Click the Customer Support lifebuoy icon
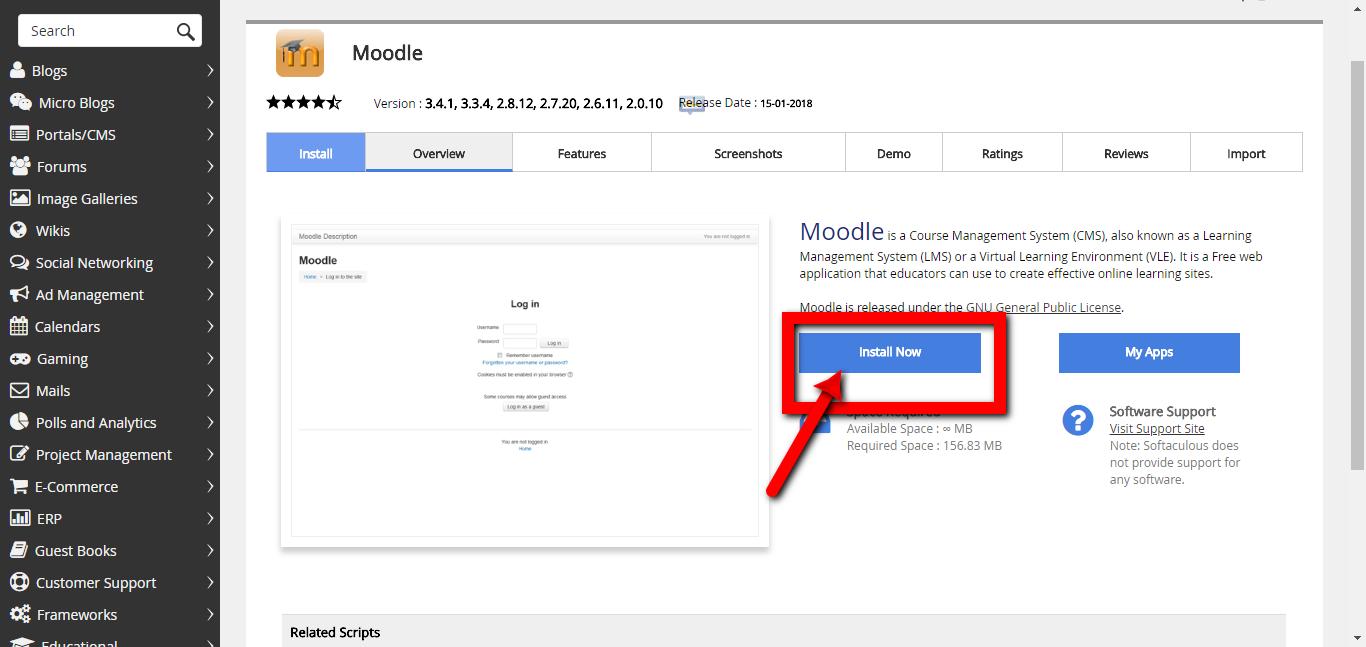This screenshot has width=1366, height=647. pos(19,582)
